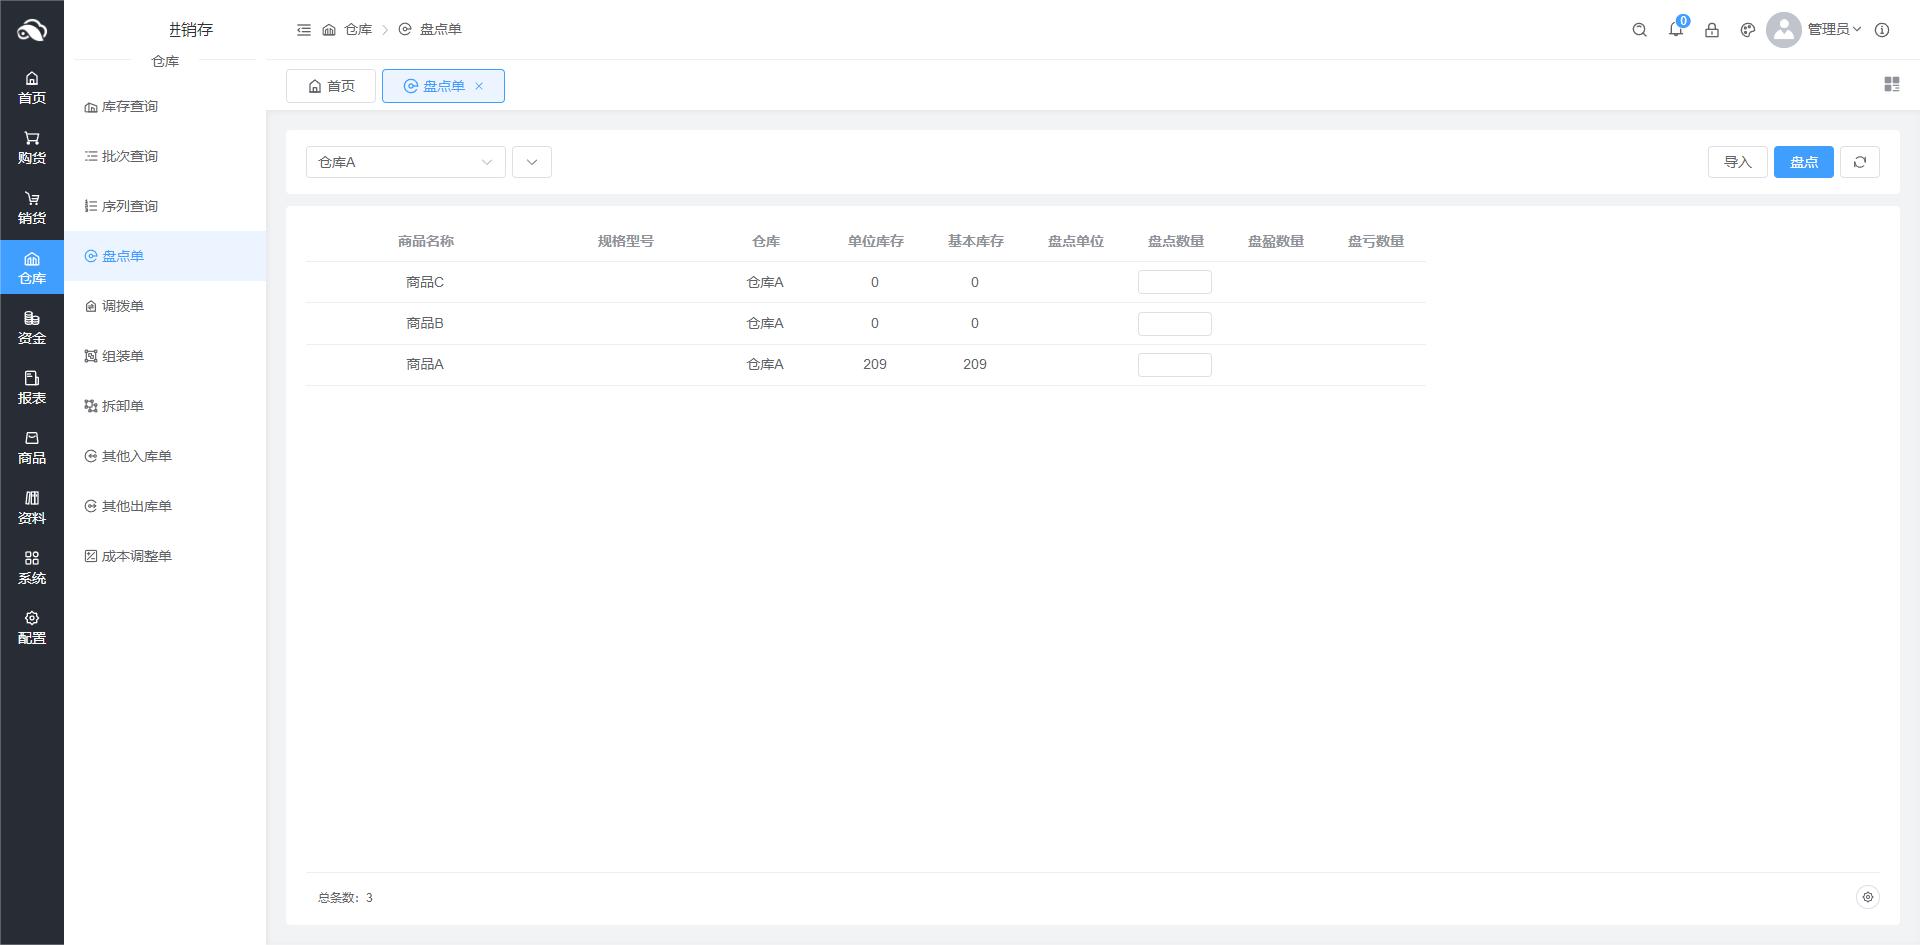Go to the 销货 module in left rail

coord(32,208)
